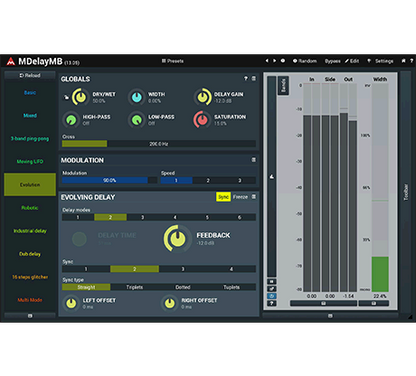This screenshot has height=376, width=416.
Task: Open menu bar under Width meter
Action: point(374,303)
